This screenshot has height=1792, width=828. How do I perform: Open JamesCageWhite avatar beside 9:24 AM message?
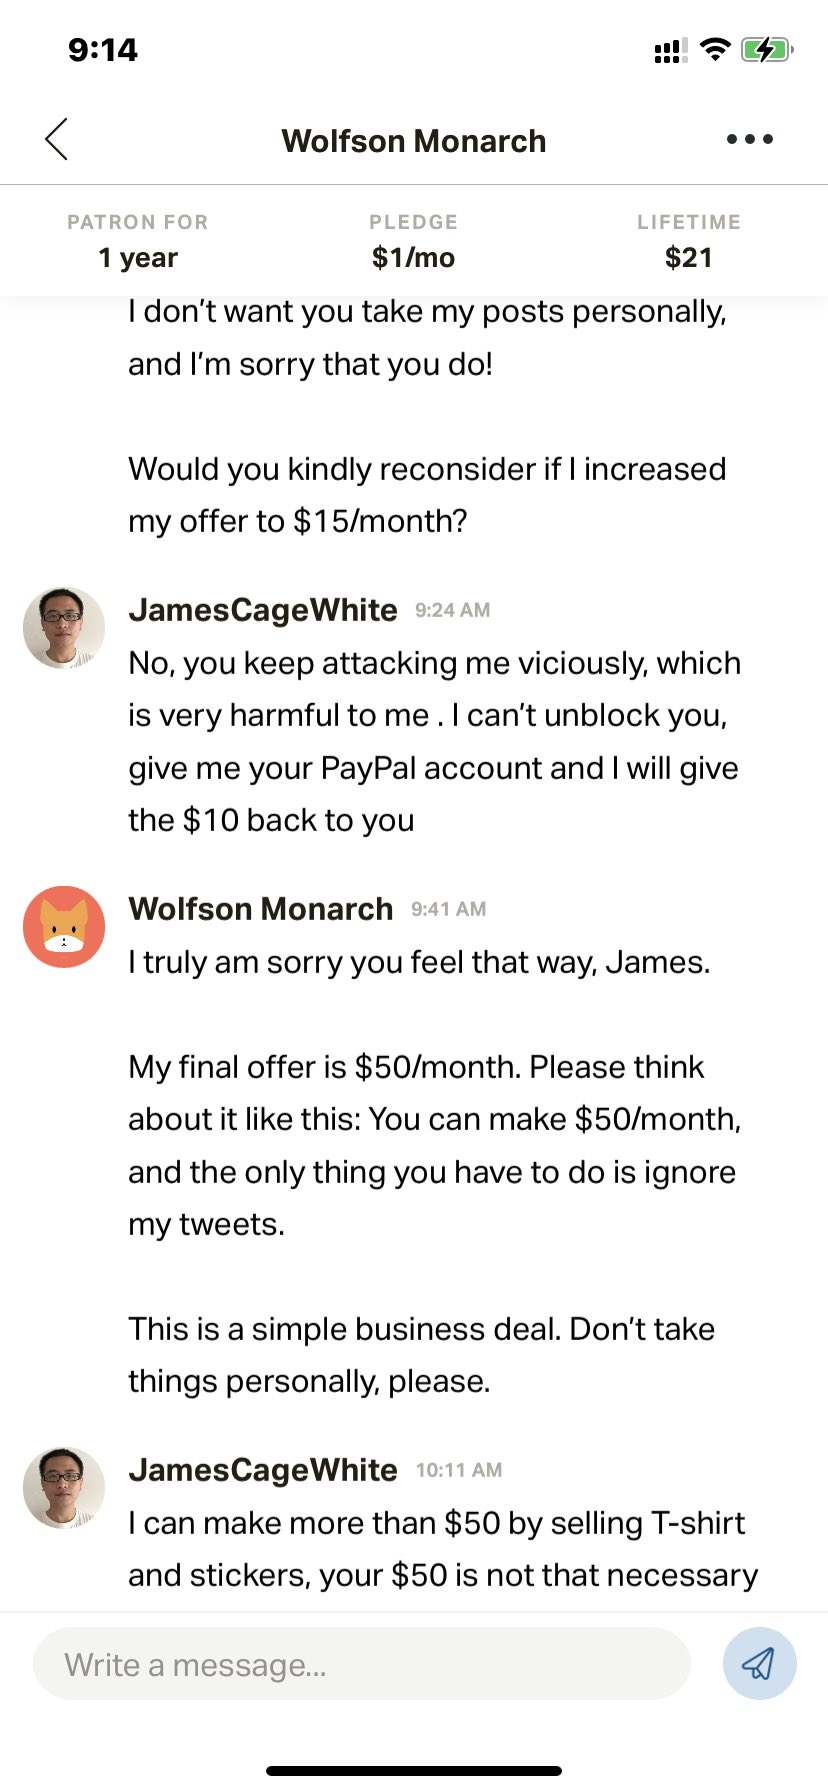(x=64, y=628)
